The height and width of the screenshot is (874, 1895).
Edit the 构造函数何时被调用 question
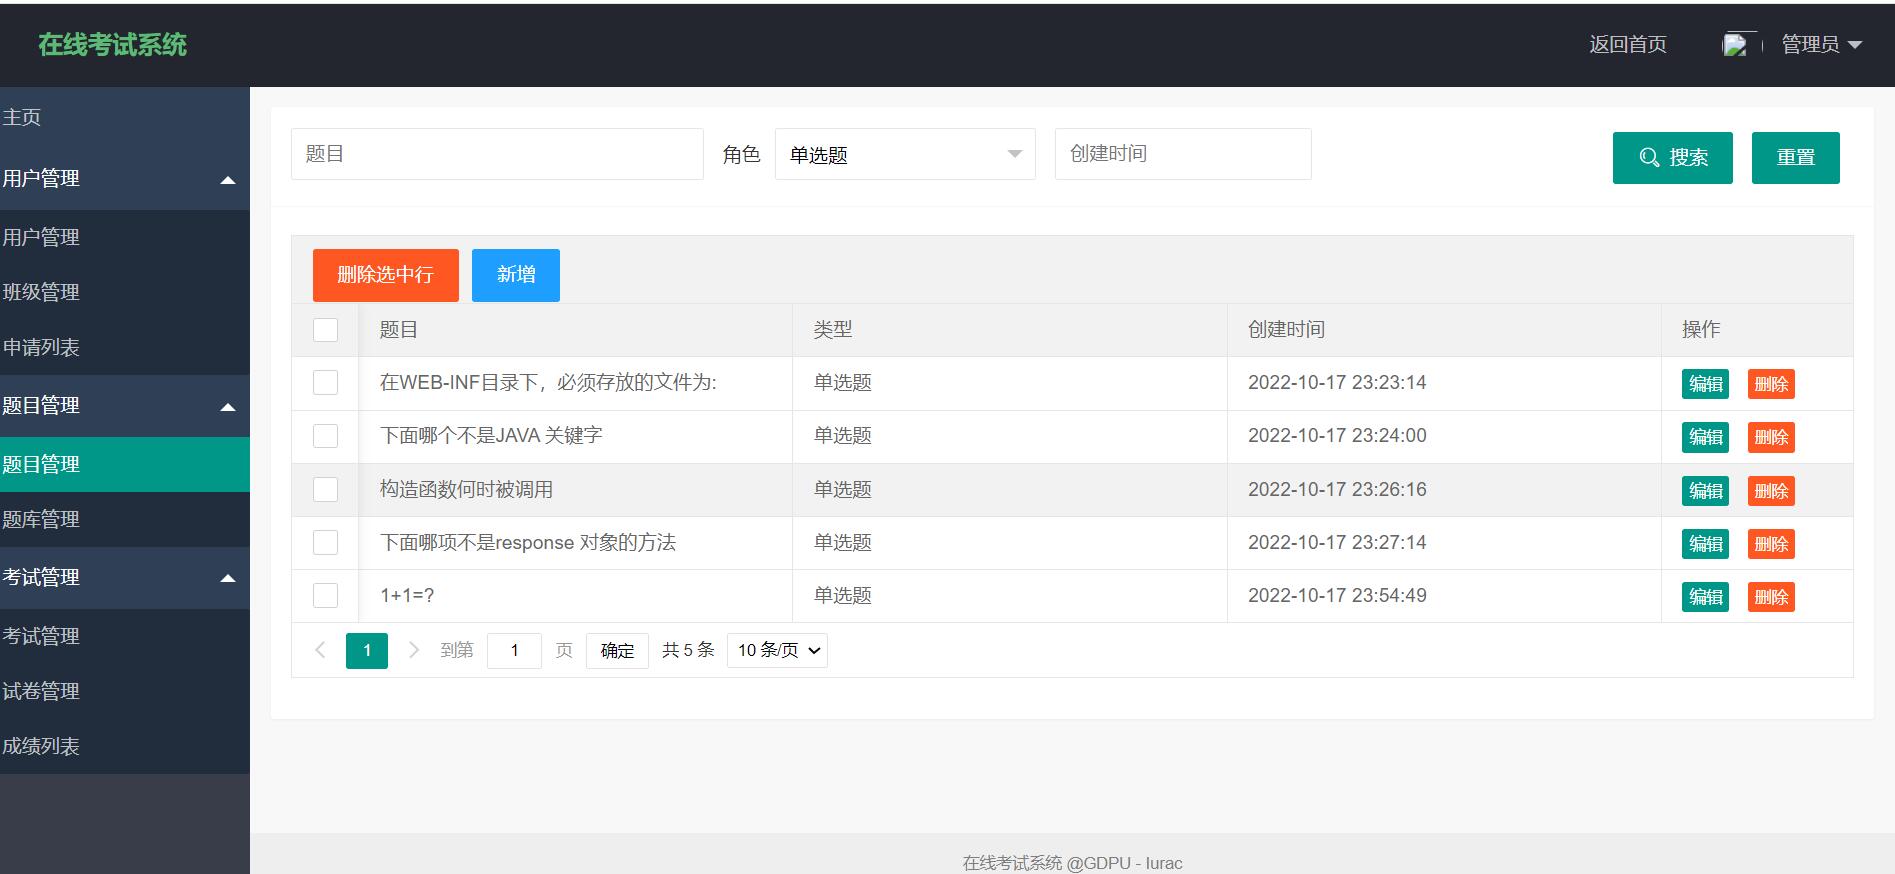1706,491
